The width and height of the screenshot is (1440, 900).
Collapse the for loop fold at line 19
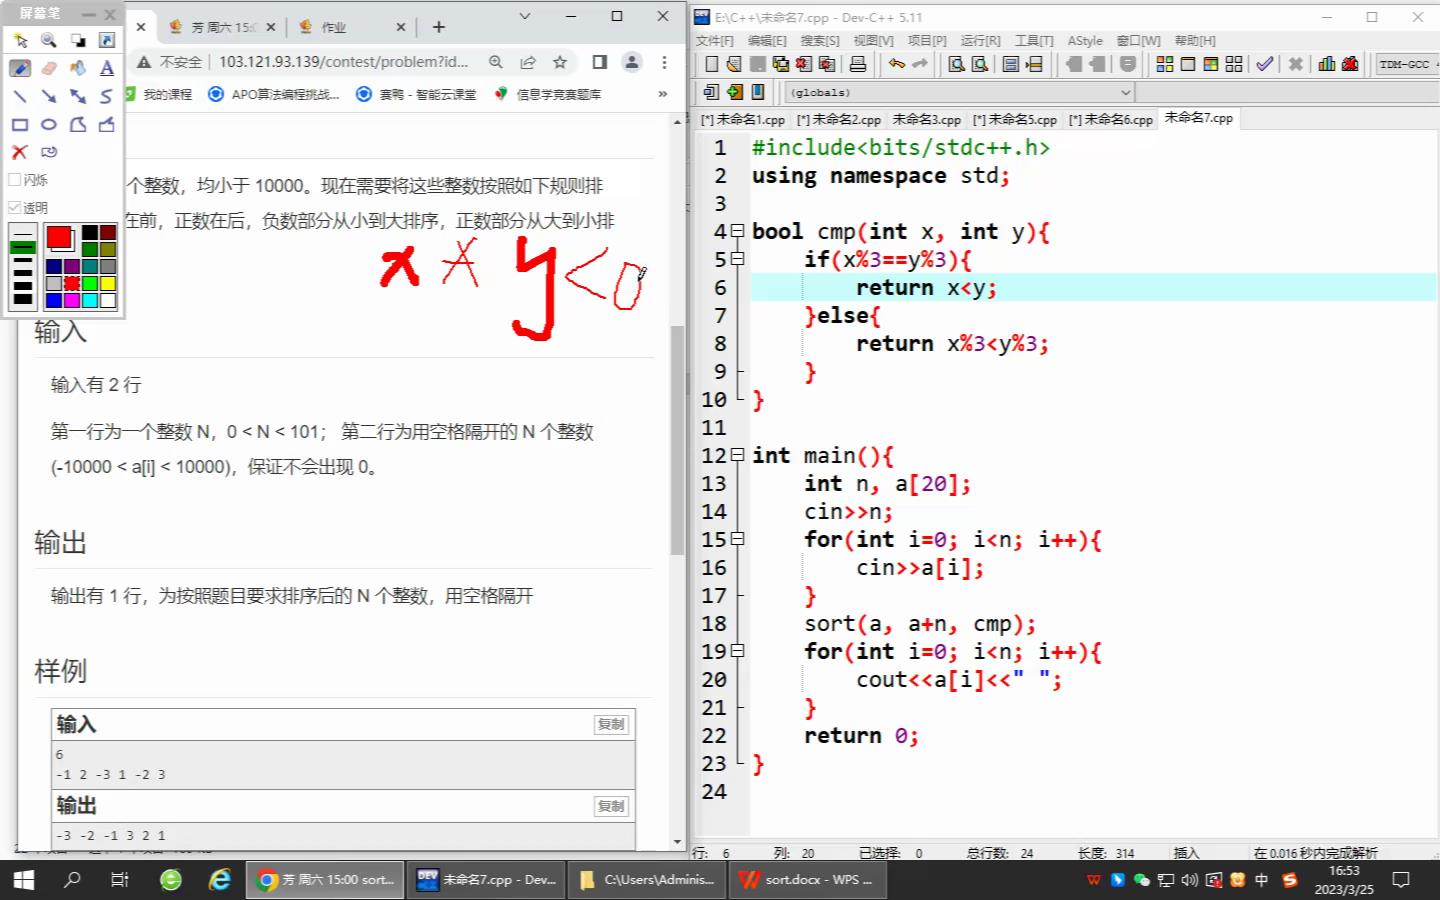(738, 651)
